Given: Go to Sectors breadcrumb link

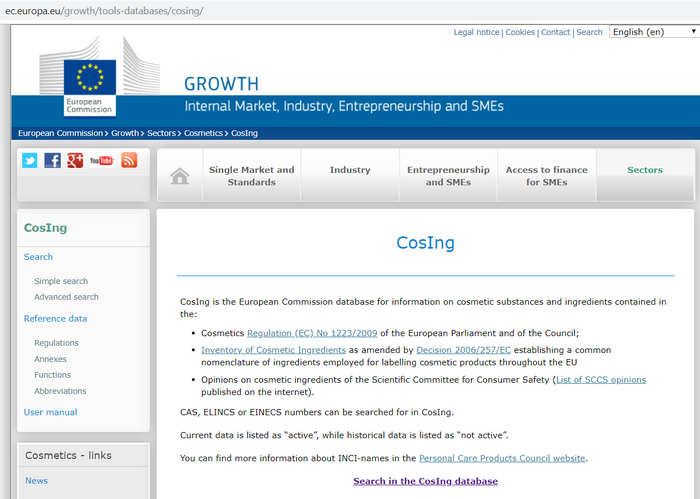Looking at the screenshot, I should pyautogui.click(x=161, y=133).
